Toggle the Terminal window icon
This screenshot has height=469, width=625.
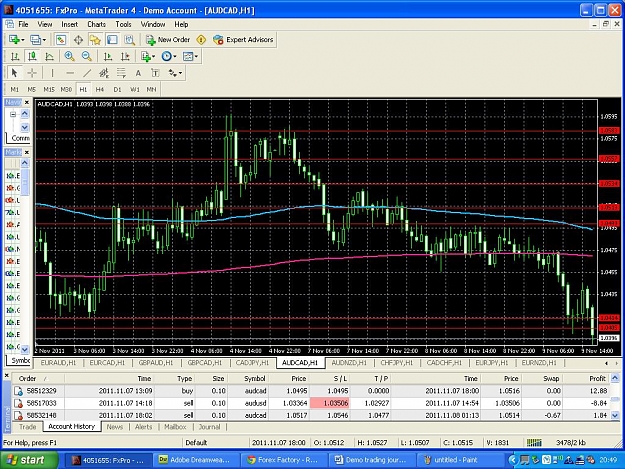[x=112, y=40]
